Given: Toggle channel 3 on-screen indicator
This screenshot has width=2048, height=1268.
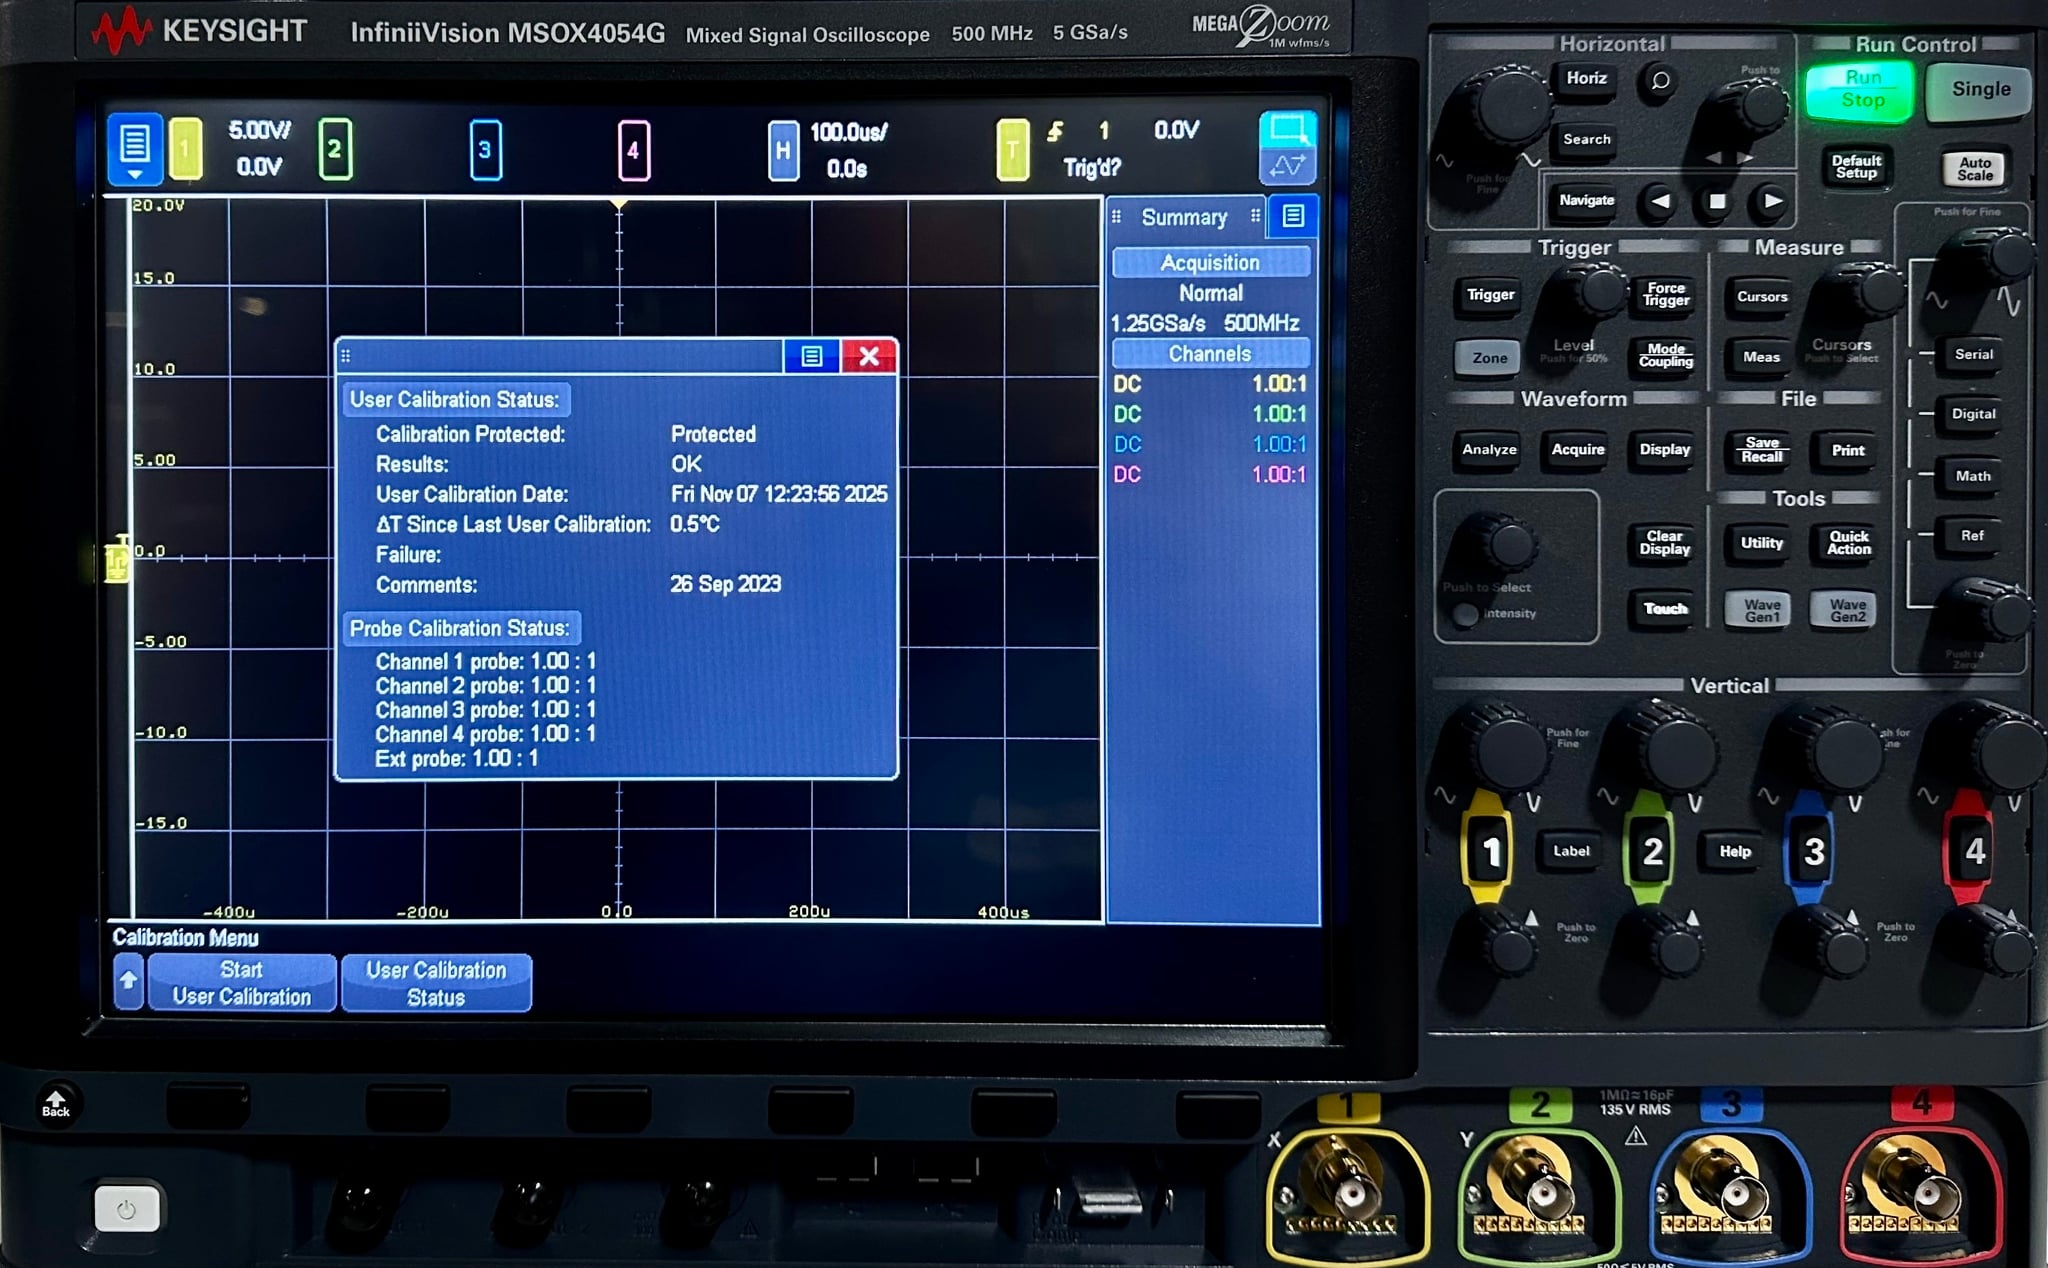Looking at the screenshot, I should pos(485,150).
